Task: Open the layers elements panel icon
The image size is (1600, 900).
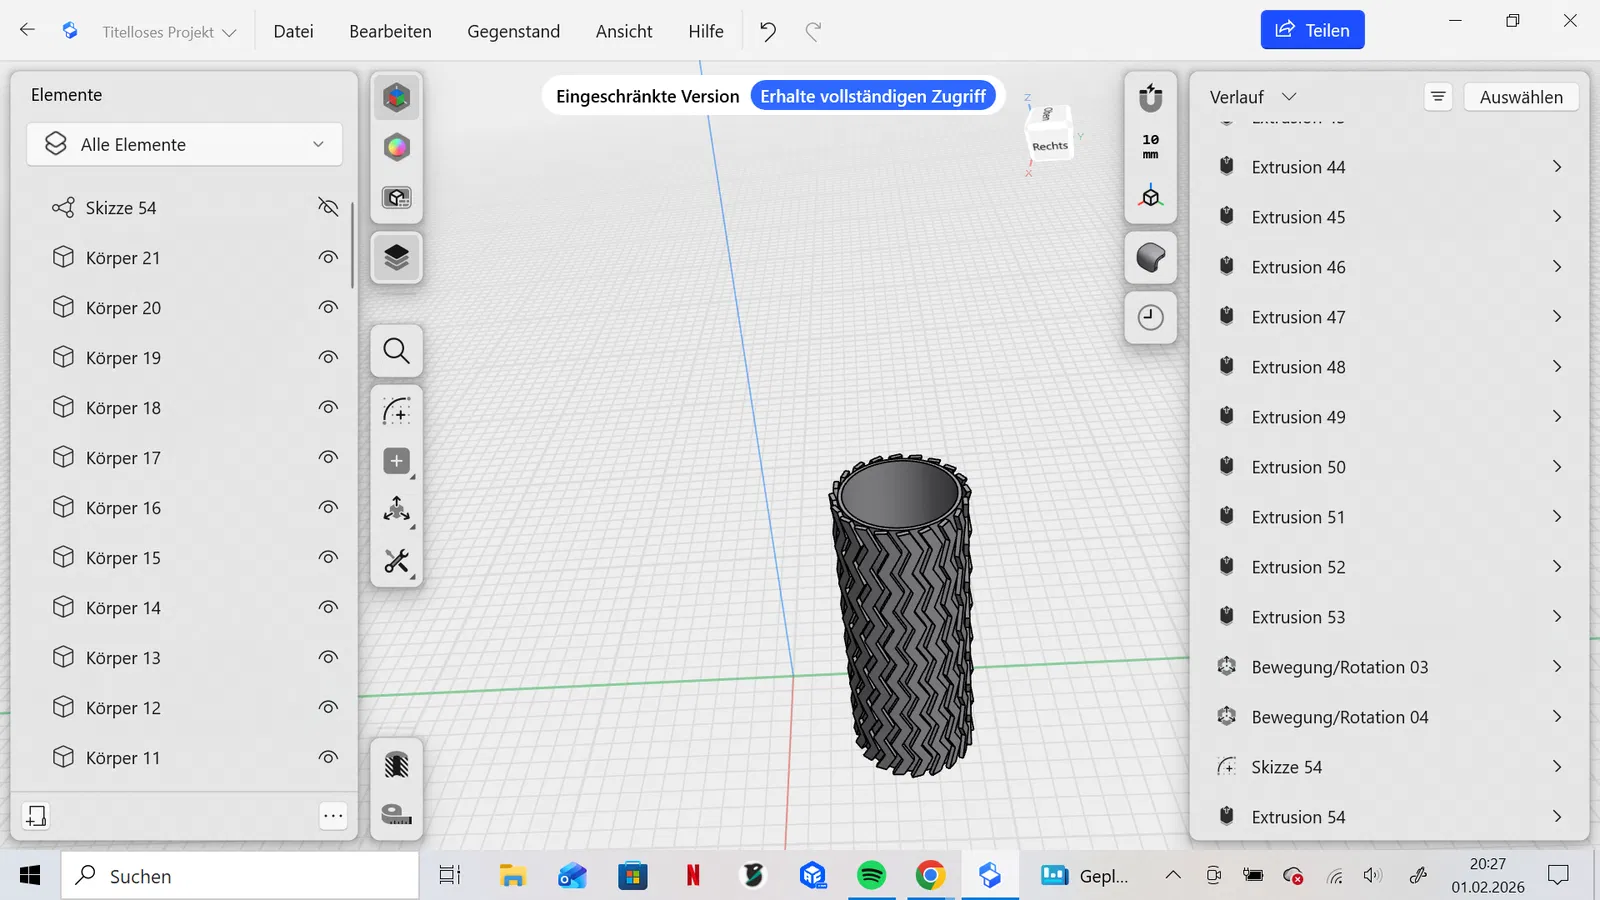Action: click(397, 258)
